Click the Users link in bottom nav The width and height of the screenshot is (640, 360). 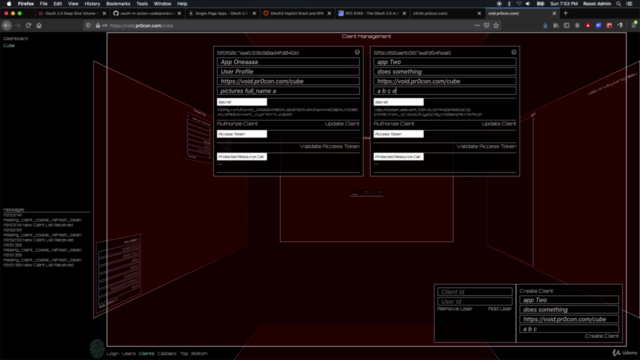point(129,353)
